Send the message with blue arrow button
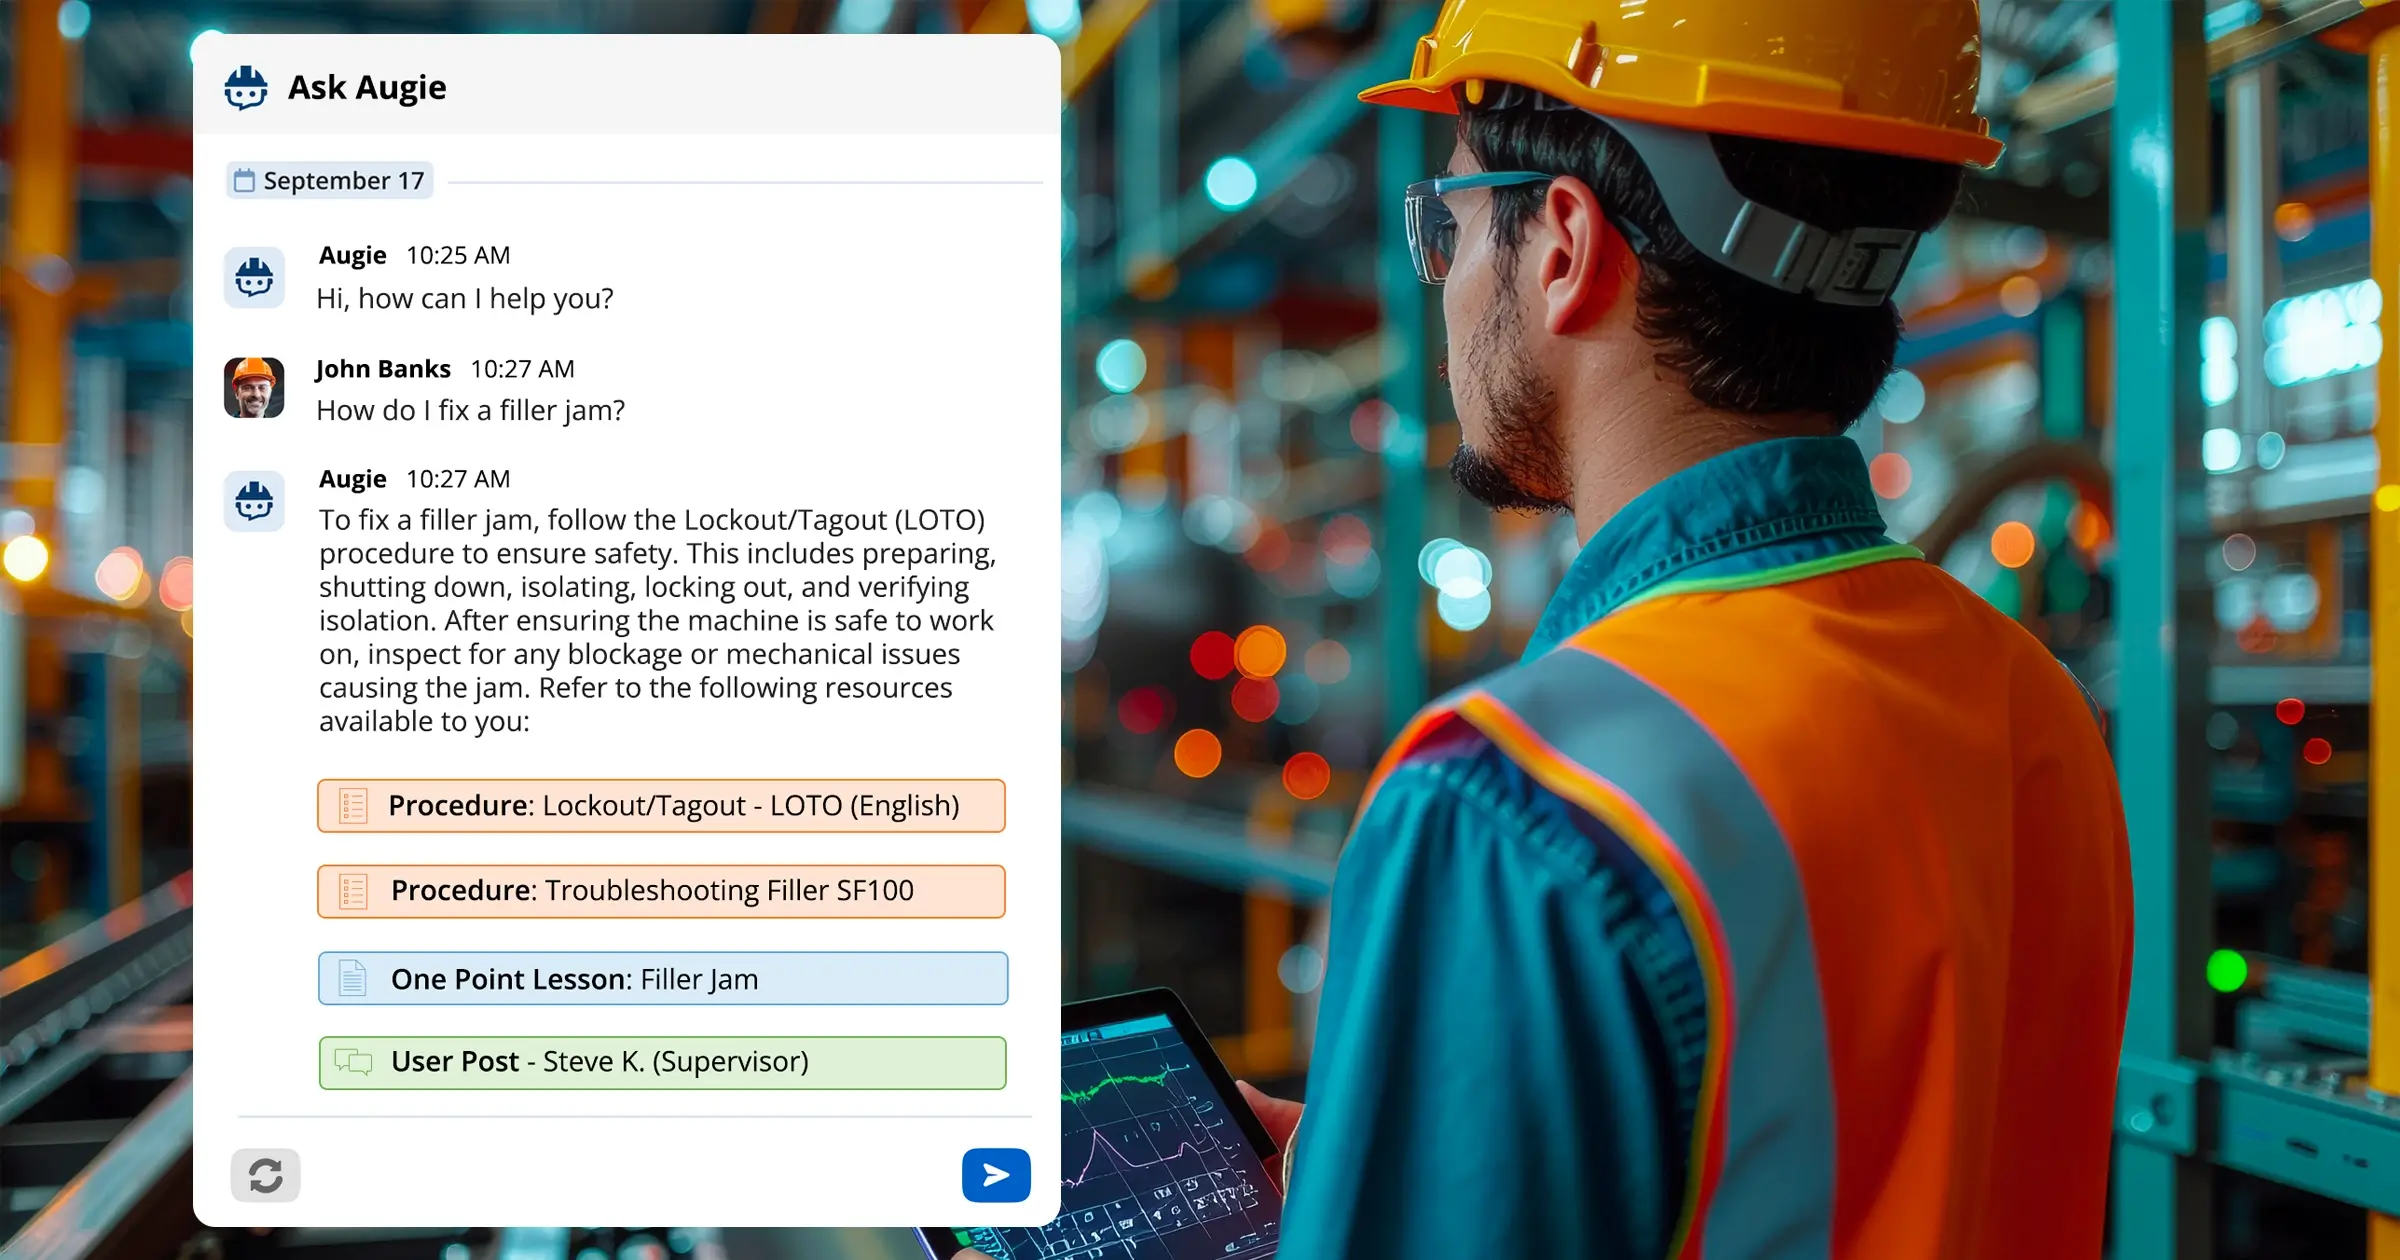Image resolution: width=2400 pixels, height=1260 pixels. point(996,1175)
